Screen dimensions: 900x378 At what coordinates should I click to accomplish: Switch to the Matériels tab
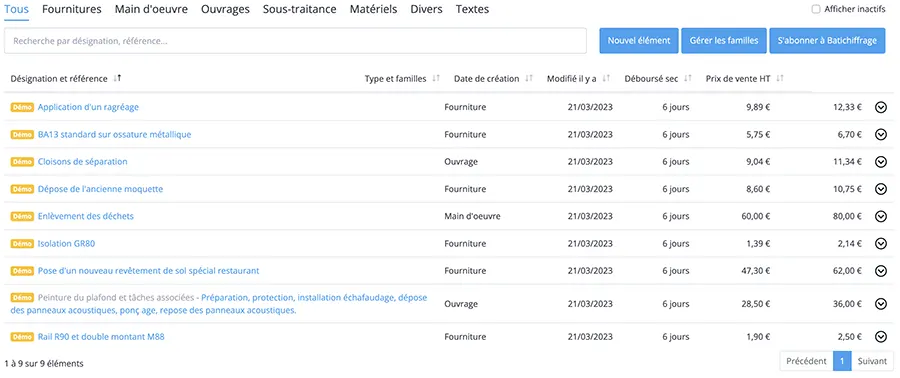373,9
